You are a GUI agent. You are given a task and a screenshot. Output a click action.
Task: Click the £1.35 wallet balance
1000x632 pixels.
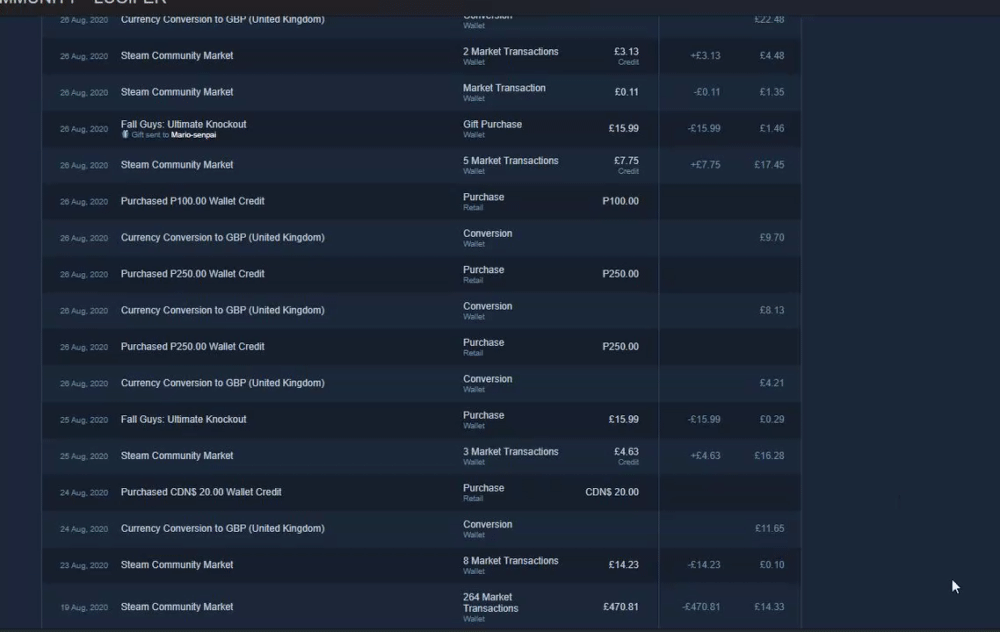click(x=772, y=92)
